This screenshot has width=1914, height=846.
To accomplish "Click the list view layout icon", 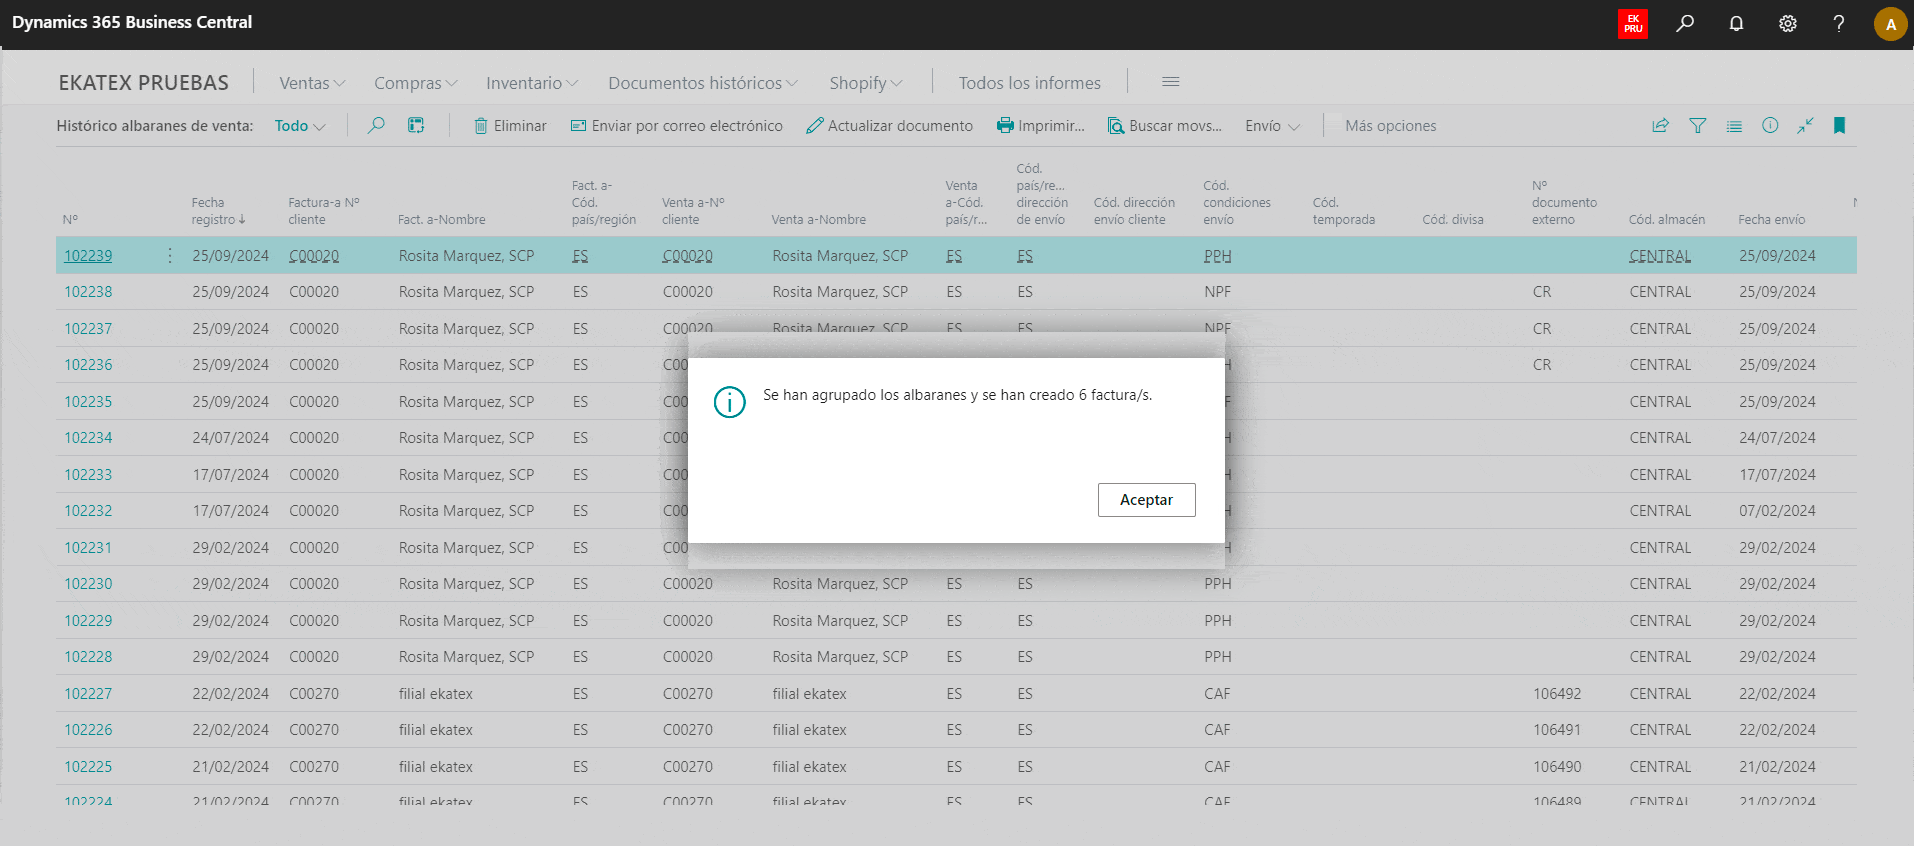I will [1734, 126].
